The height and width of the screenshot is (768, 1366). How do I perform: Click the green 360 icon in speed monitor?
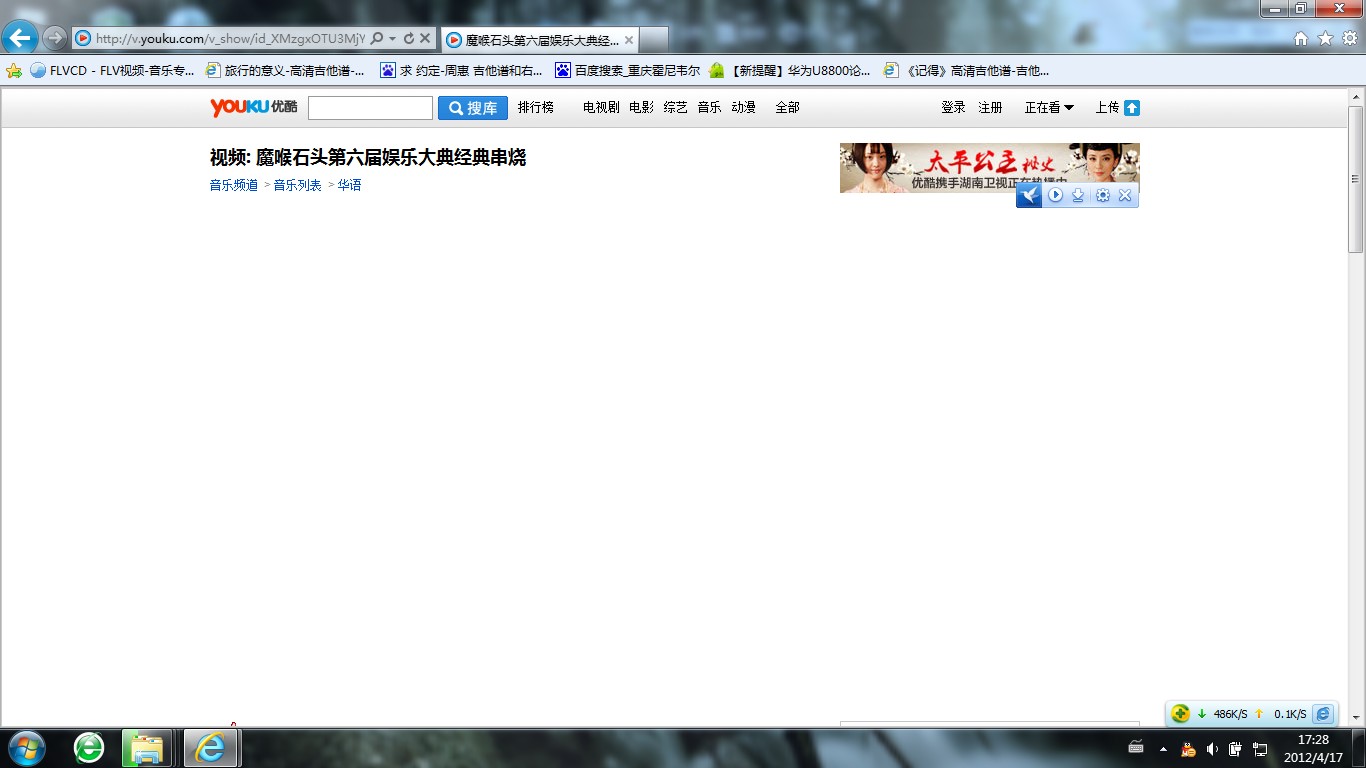(1181, 713)
